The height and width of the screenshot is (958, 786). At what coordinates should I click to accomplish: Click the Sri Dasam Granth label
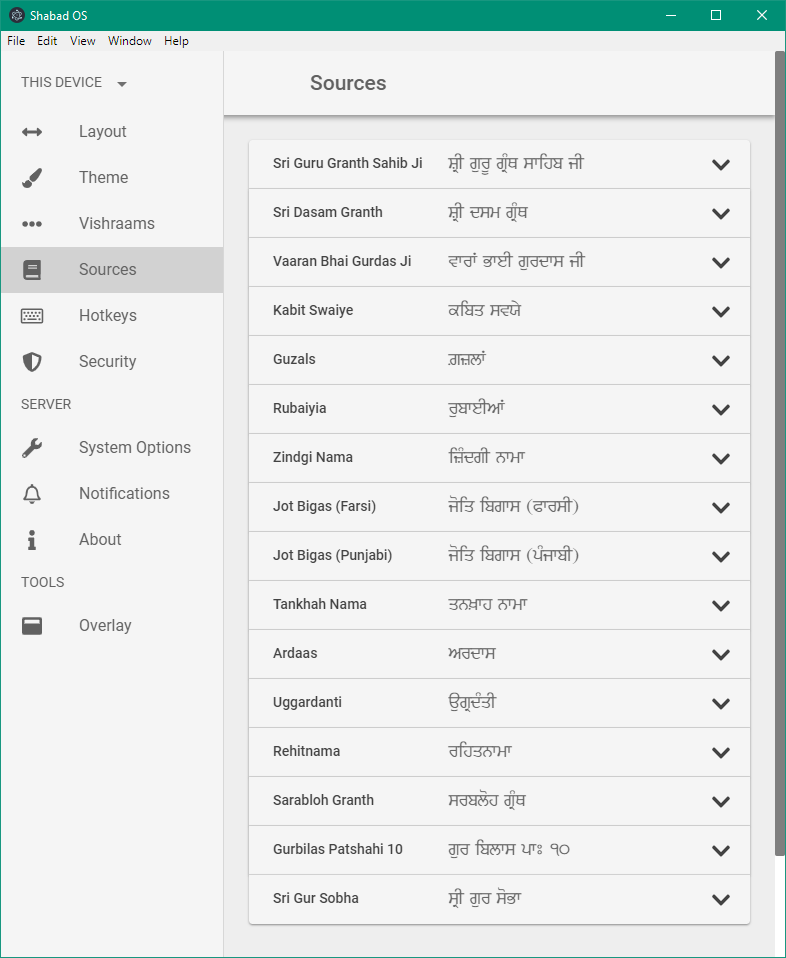328,213
